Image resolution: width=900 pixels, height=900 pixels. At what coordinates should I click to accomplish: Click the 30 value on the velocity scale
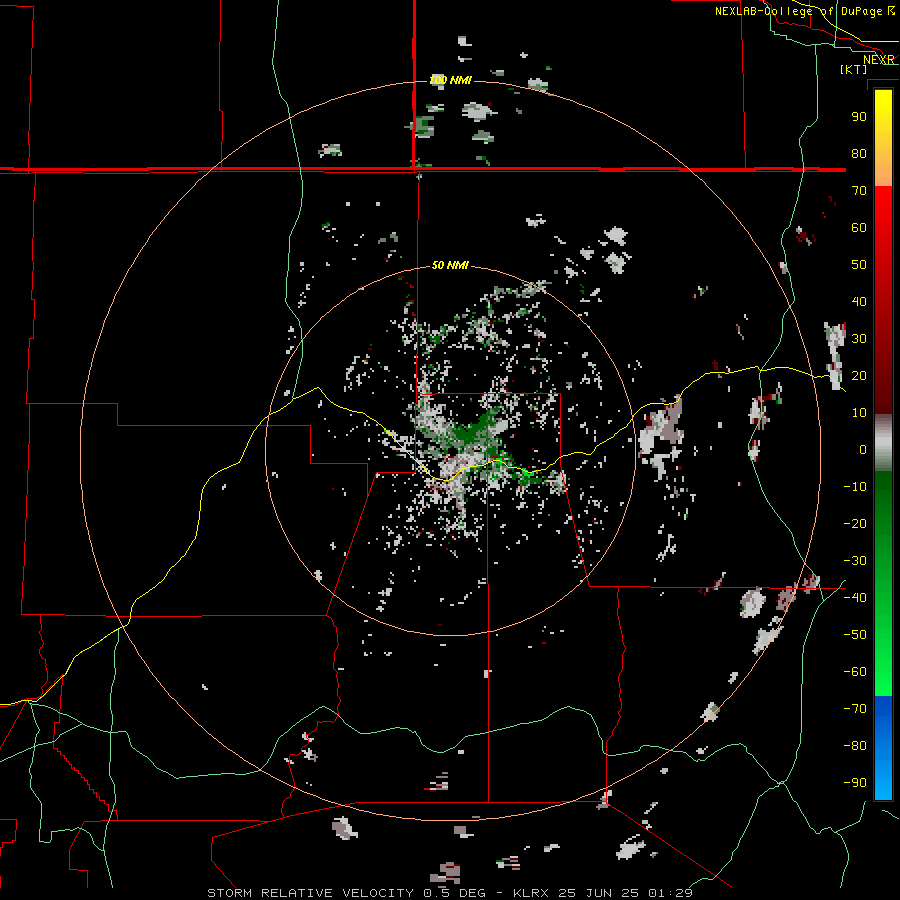[x=859, y=339]
